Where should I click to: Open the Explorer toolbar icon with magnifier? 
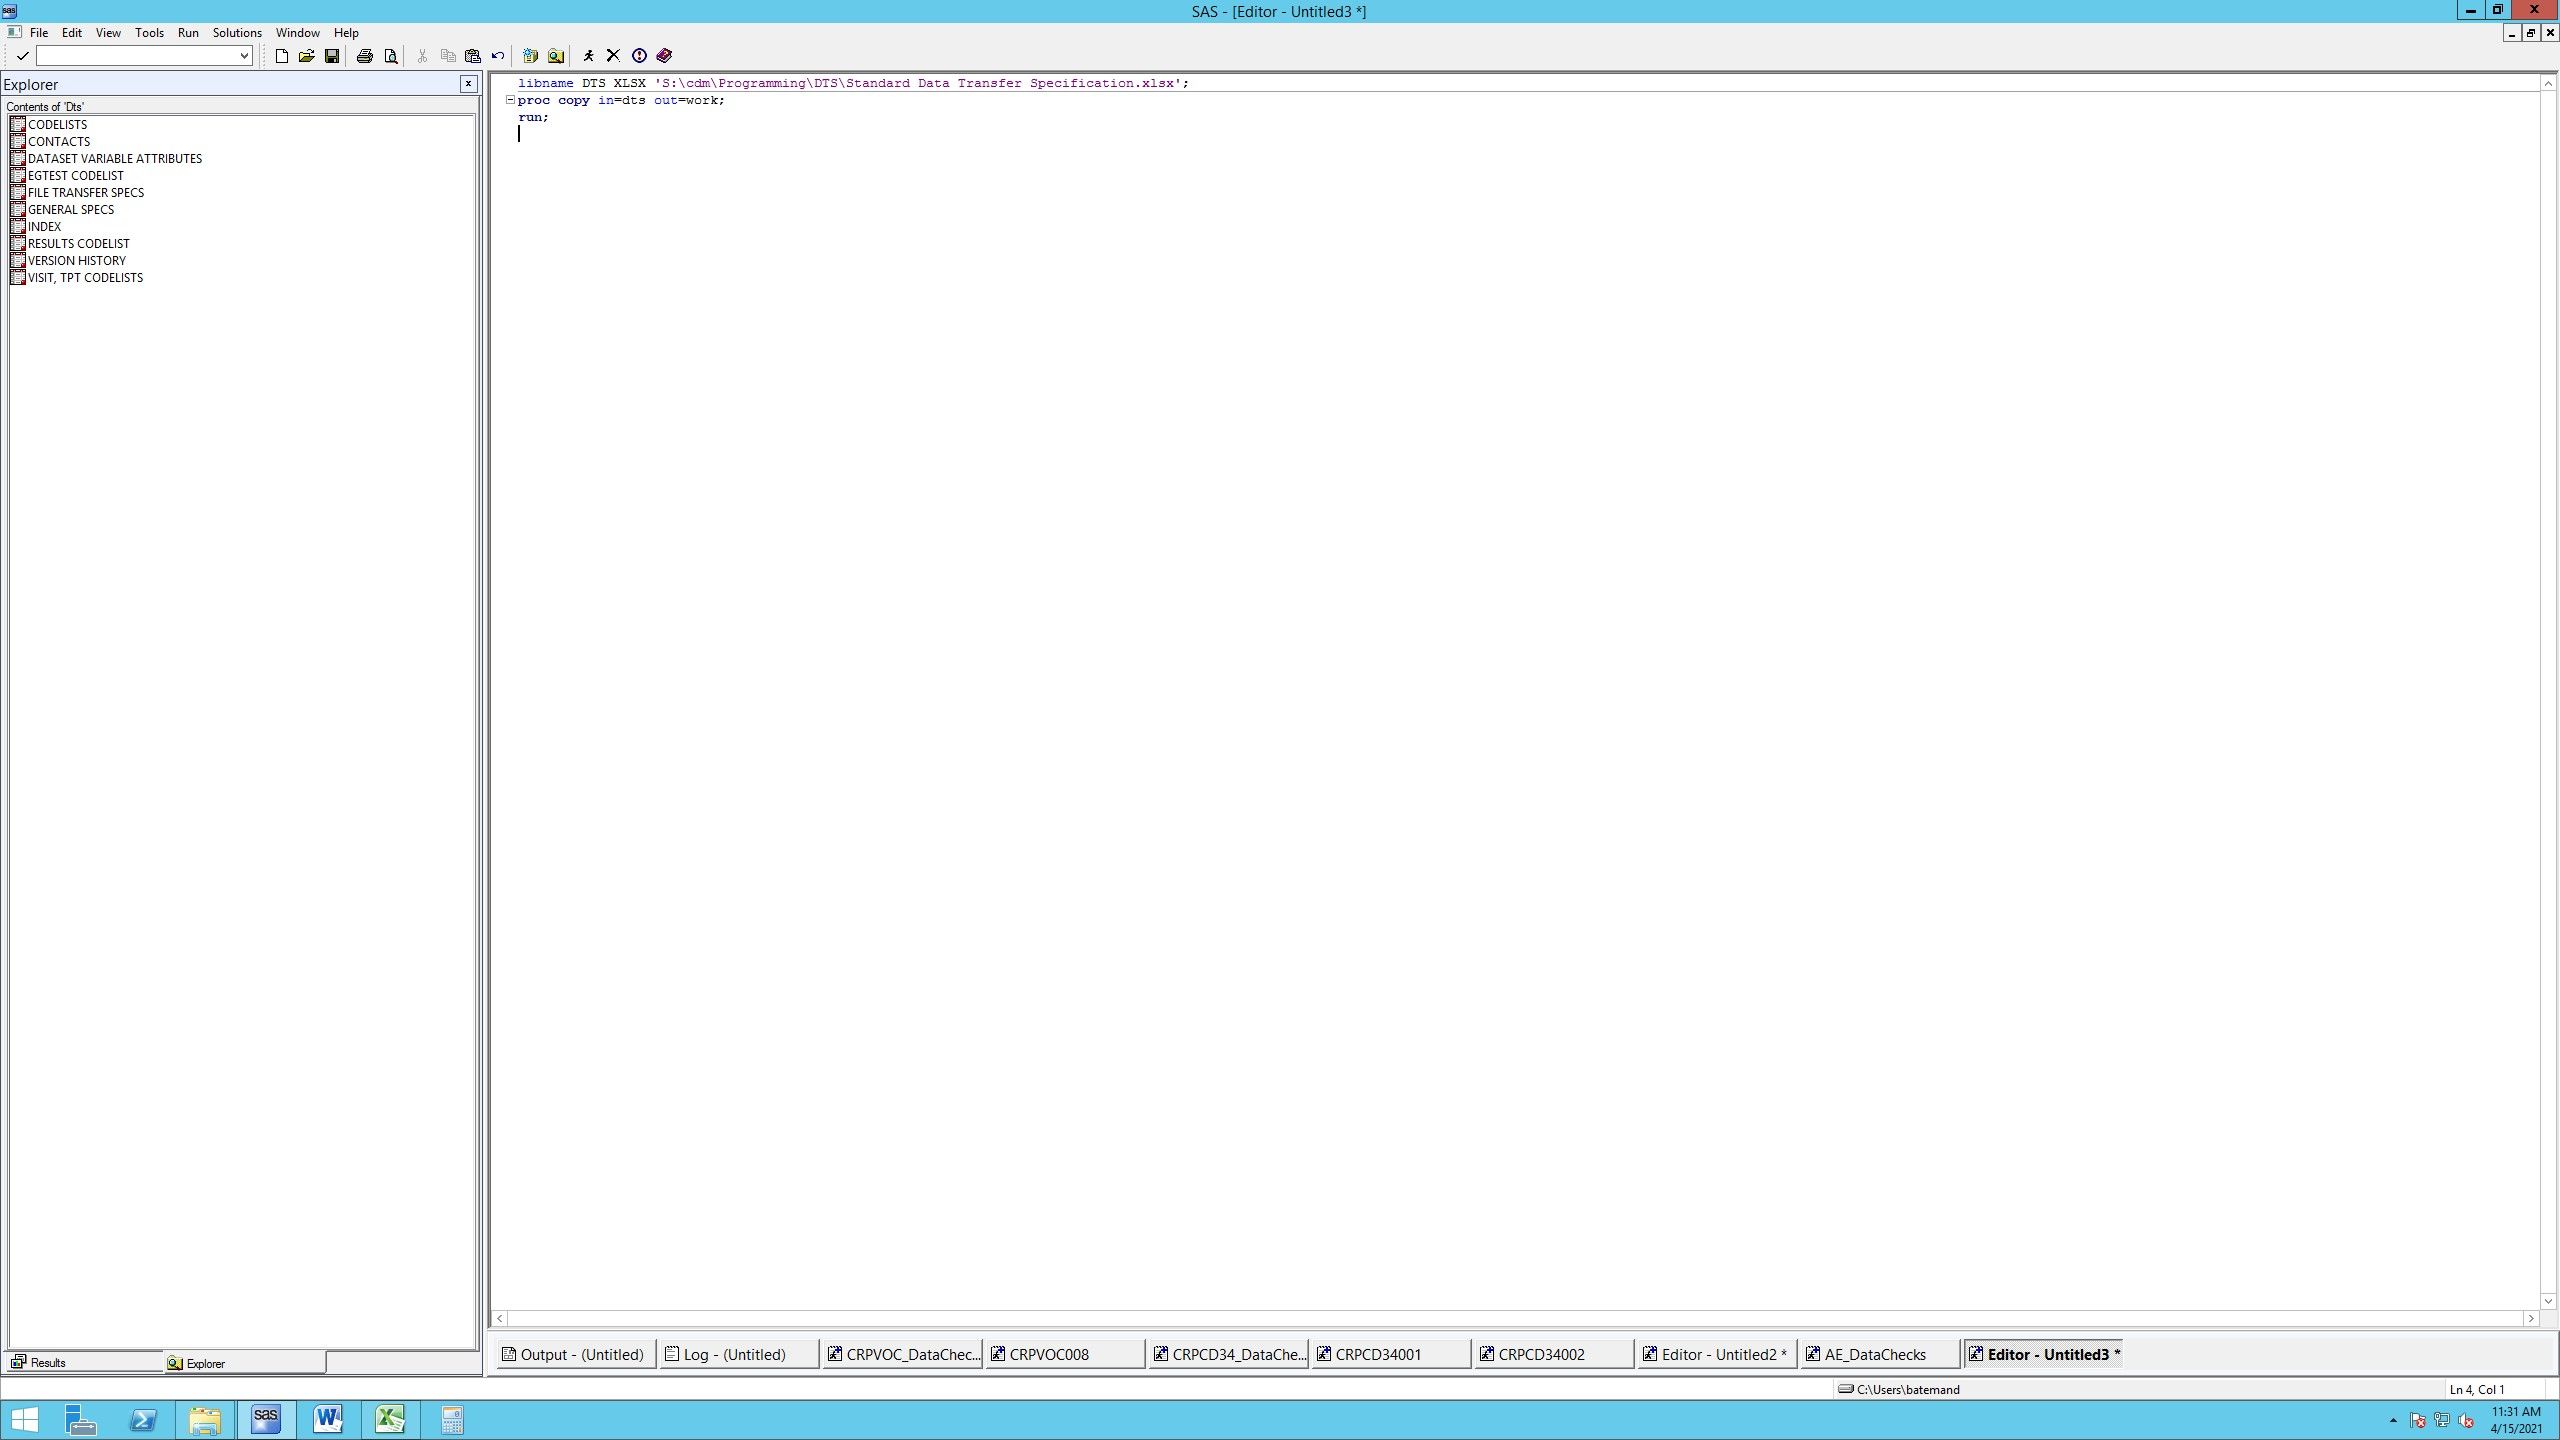click(556, 56)
